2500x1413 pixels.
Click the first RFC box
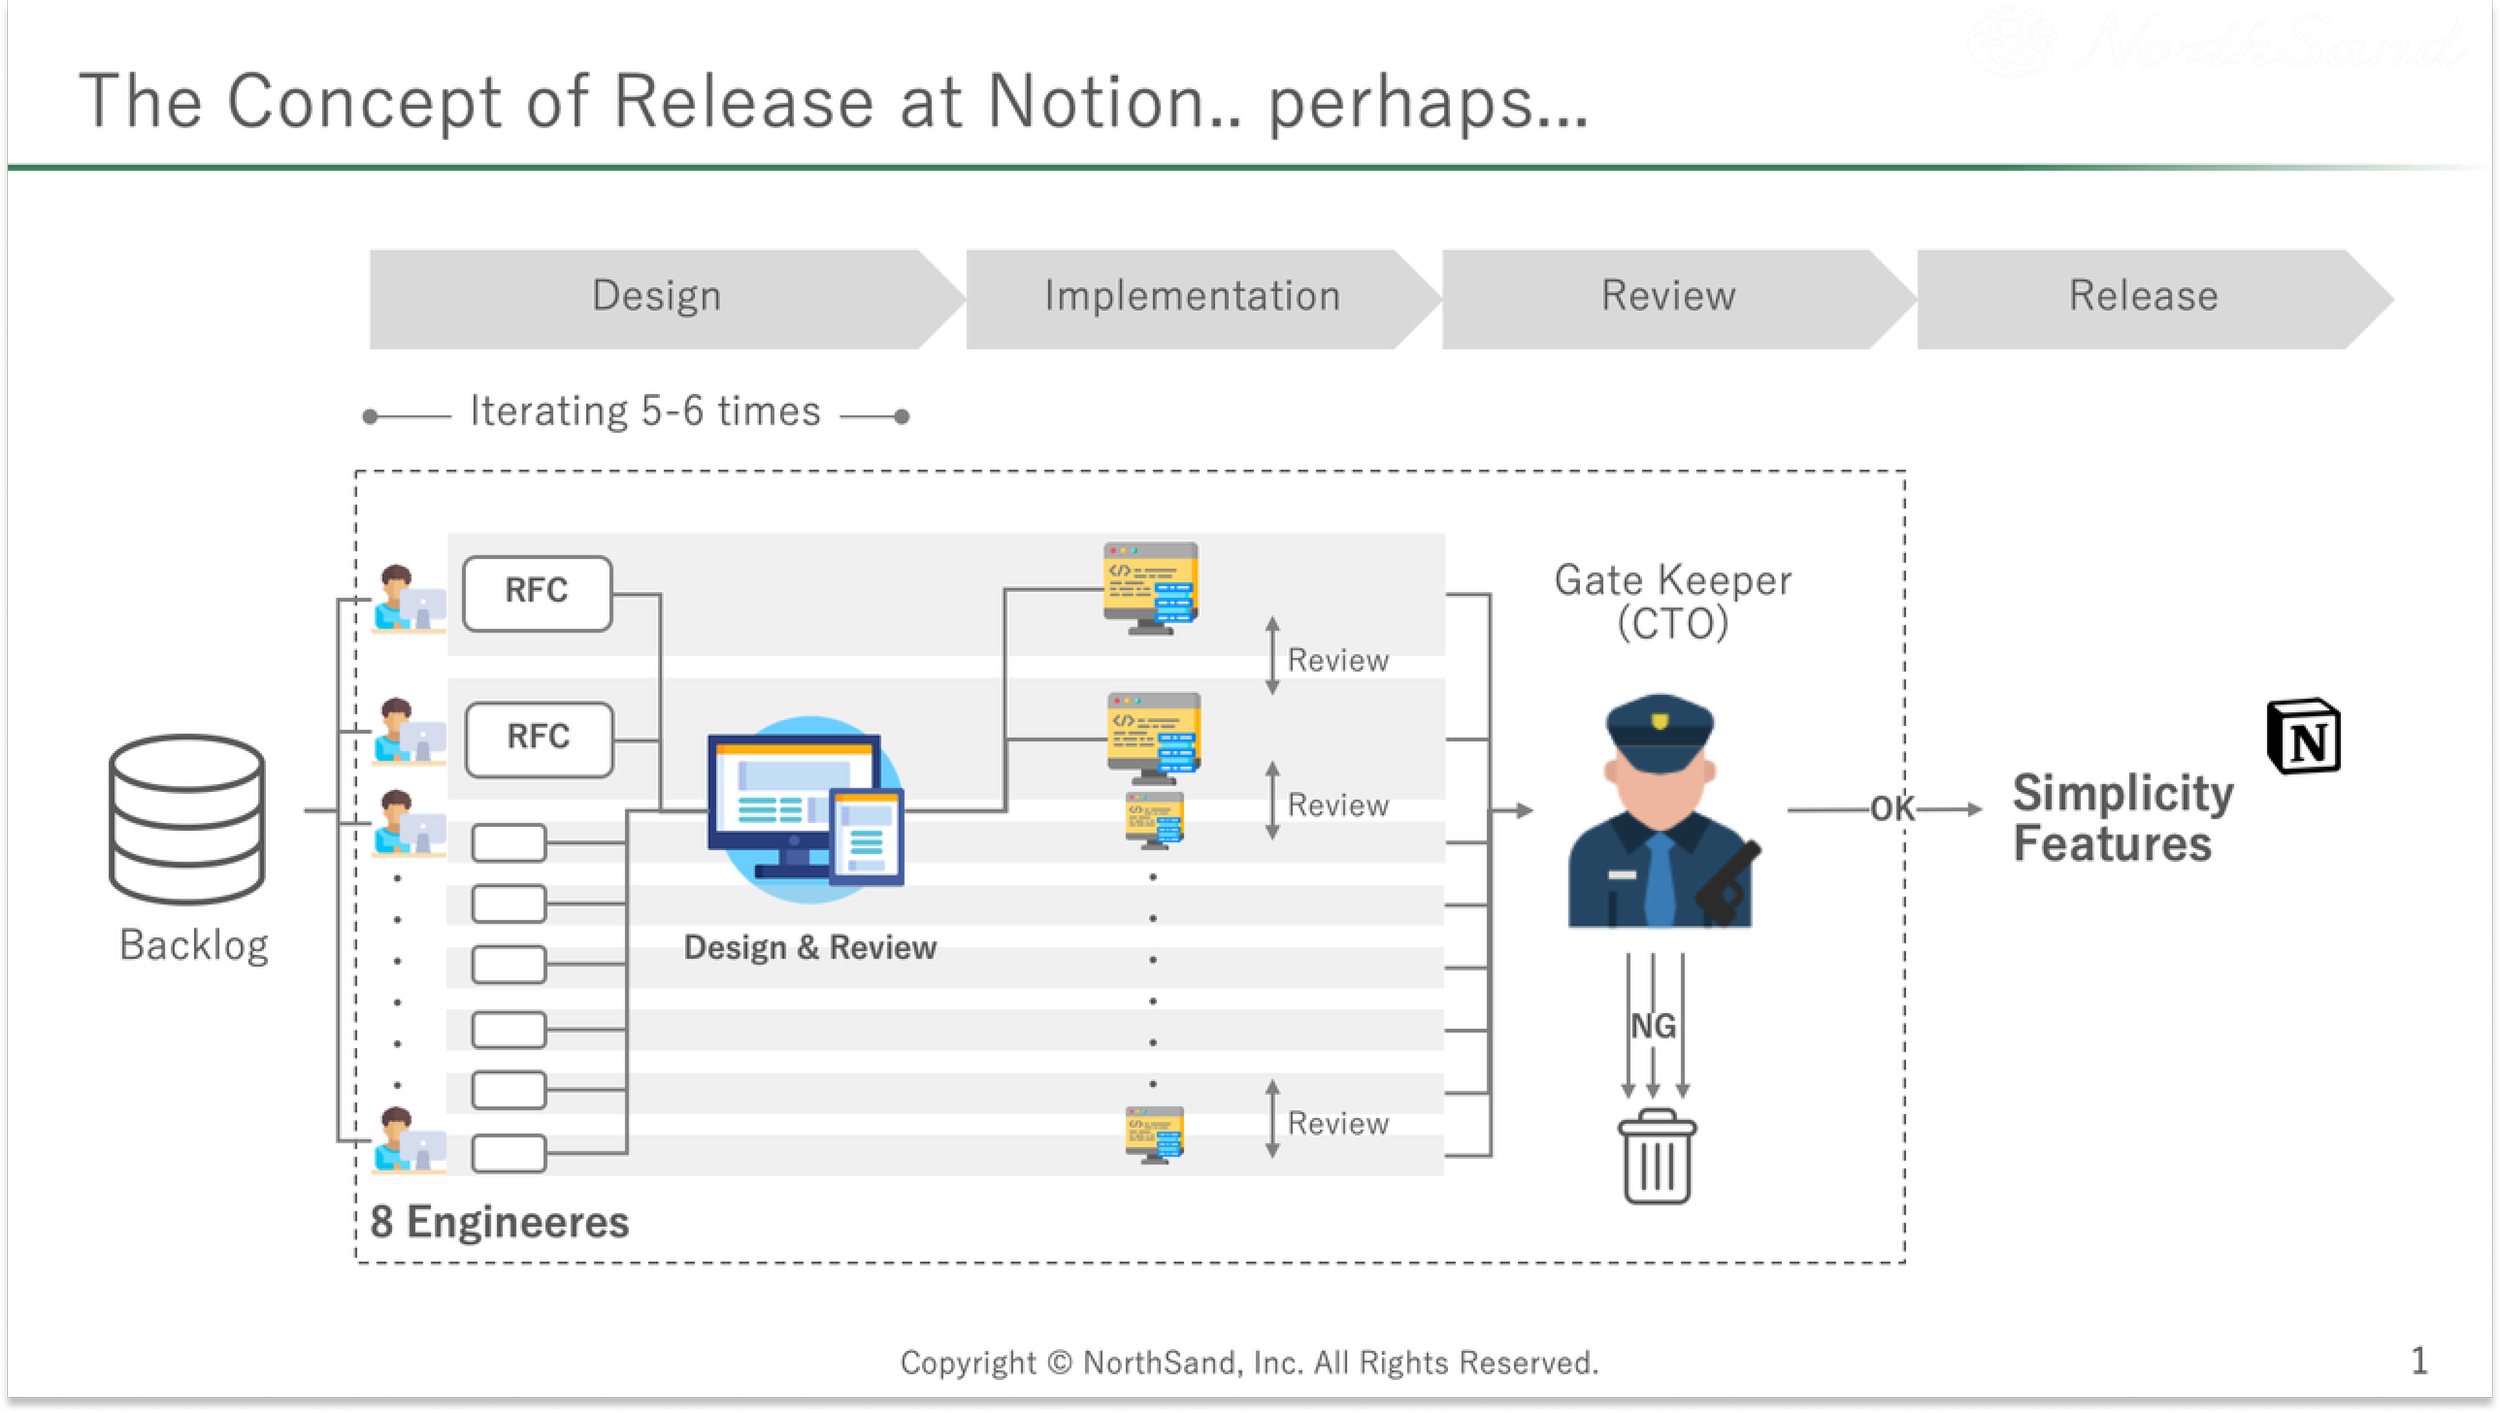tap(537, 593)
